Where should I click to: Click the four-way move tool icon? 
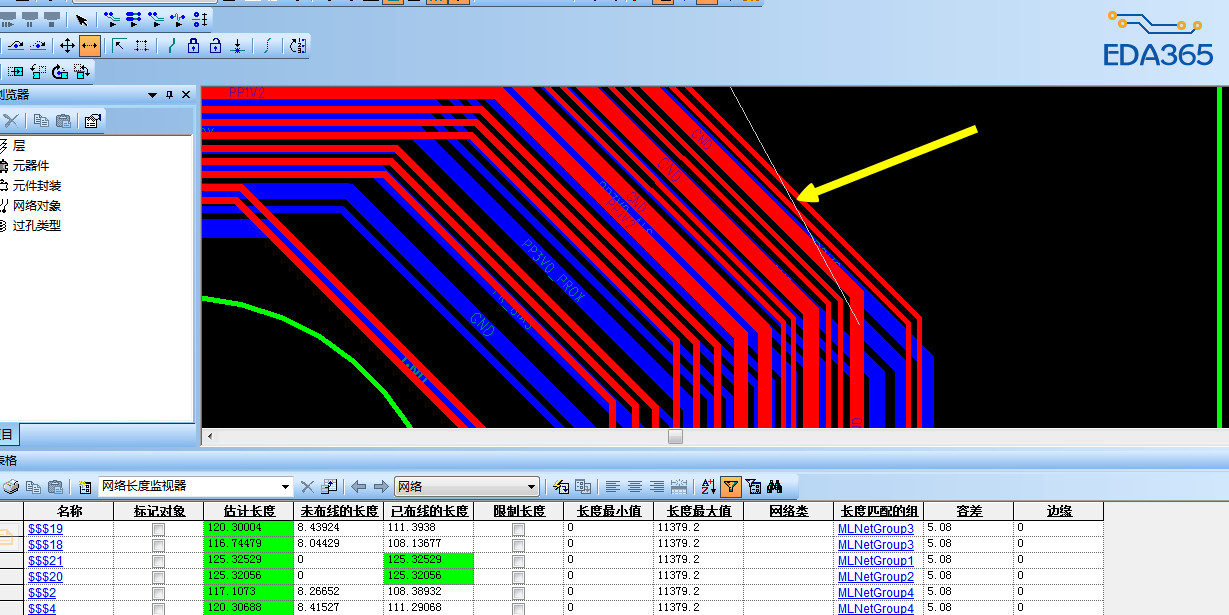click(x=67, y=45)
